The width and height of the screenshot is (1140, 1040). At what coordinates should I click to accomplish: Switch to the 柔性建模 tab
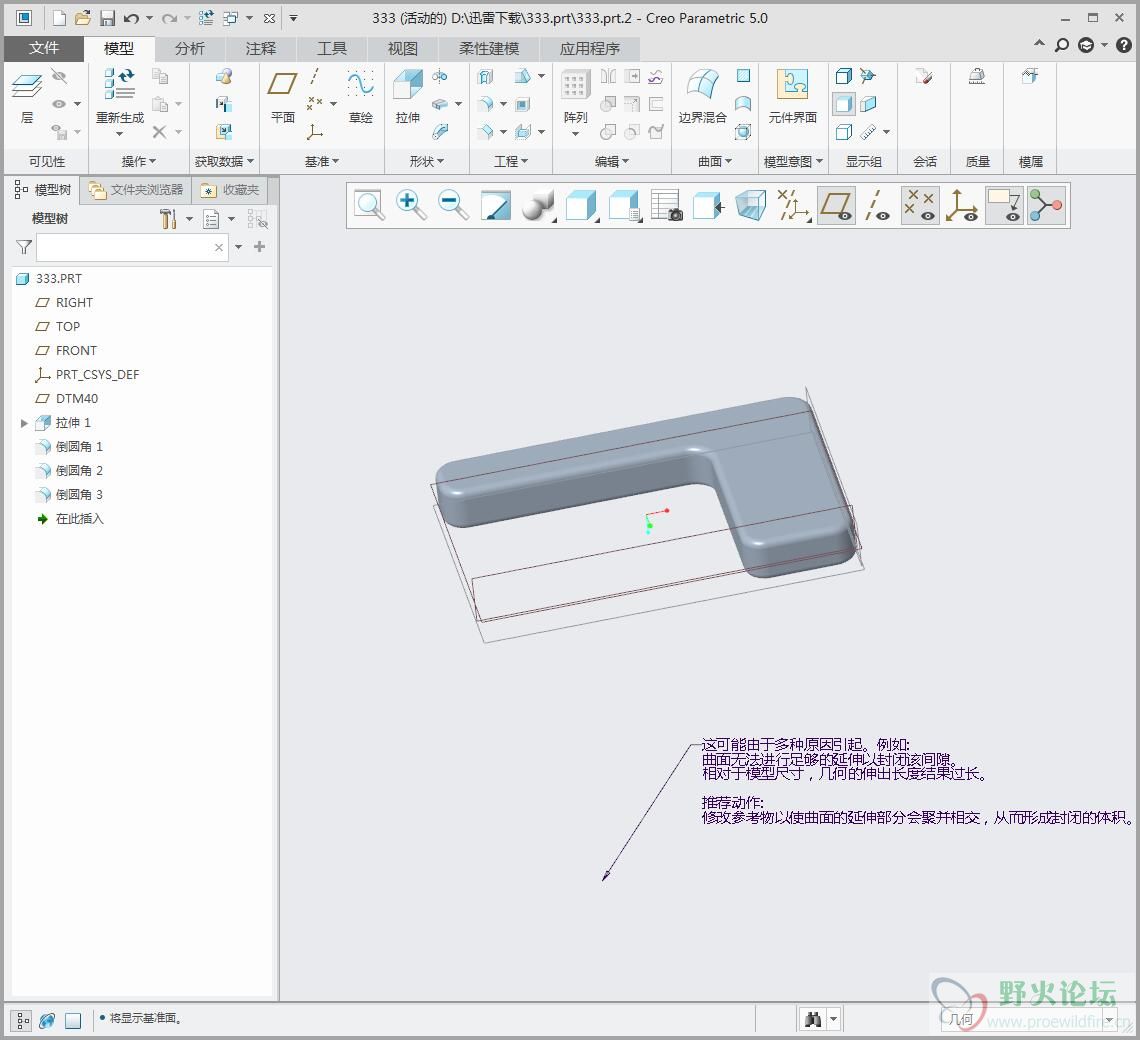coord(489,49)
